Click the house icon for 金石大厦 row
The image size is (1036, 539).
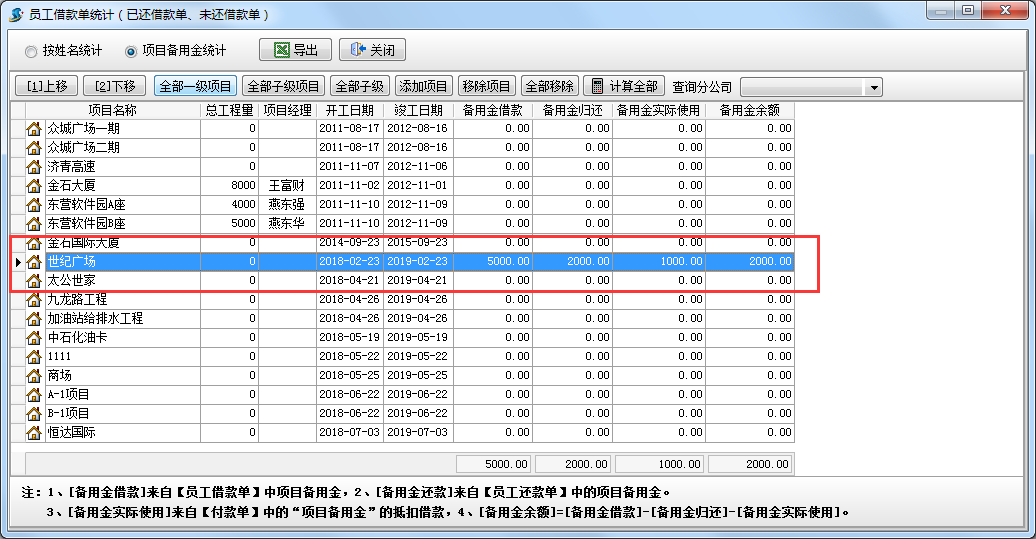click(x=33, y=186)
